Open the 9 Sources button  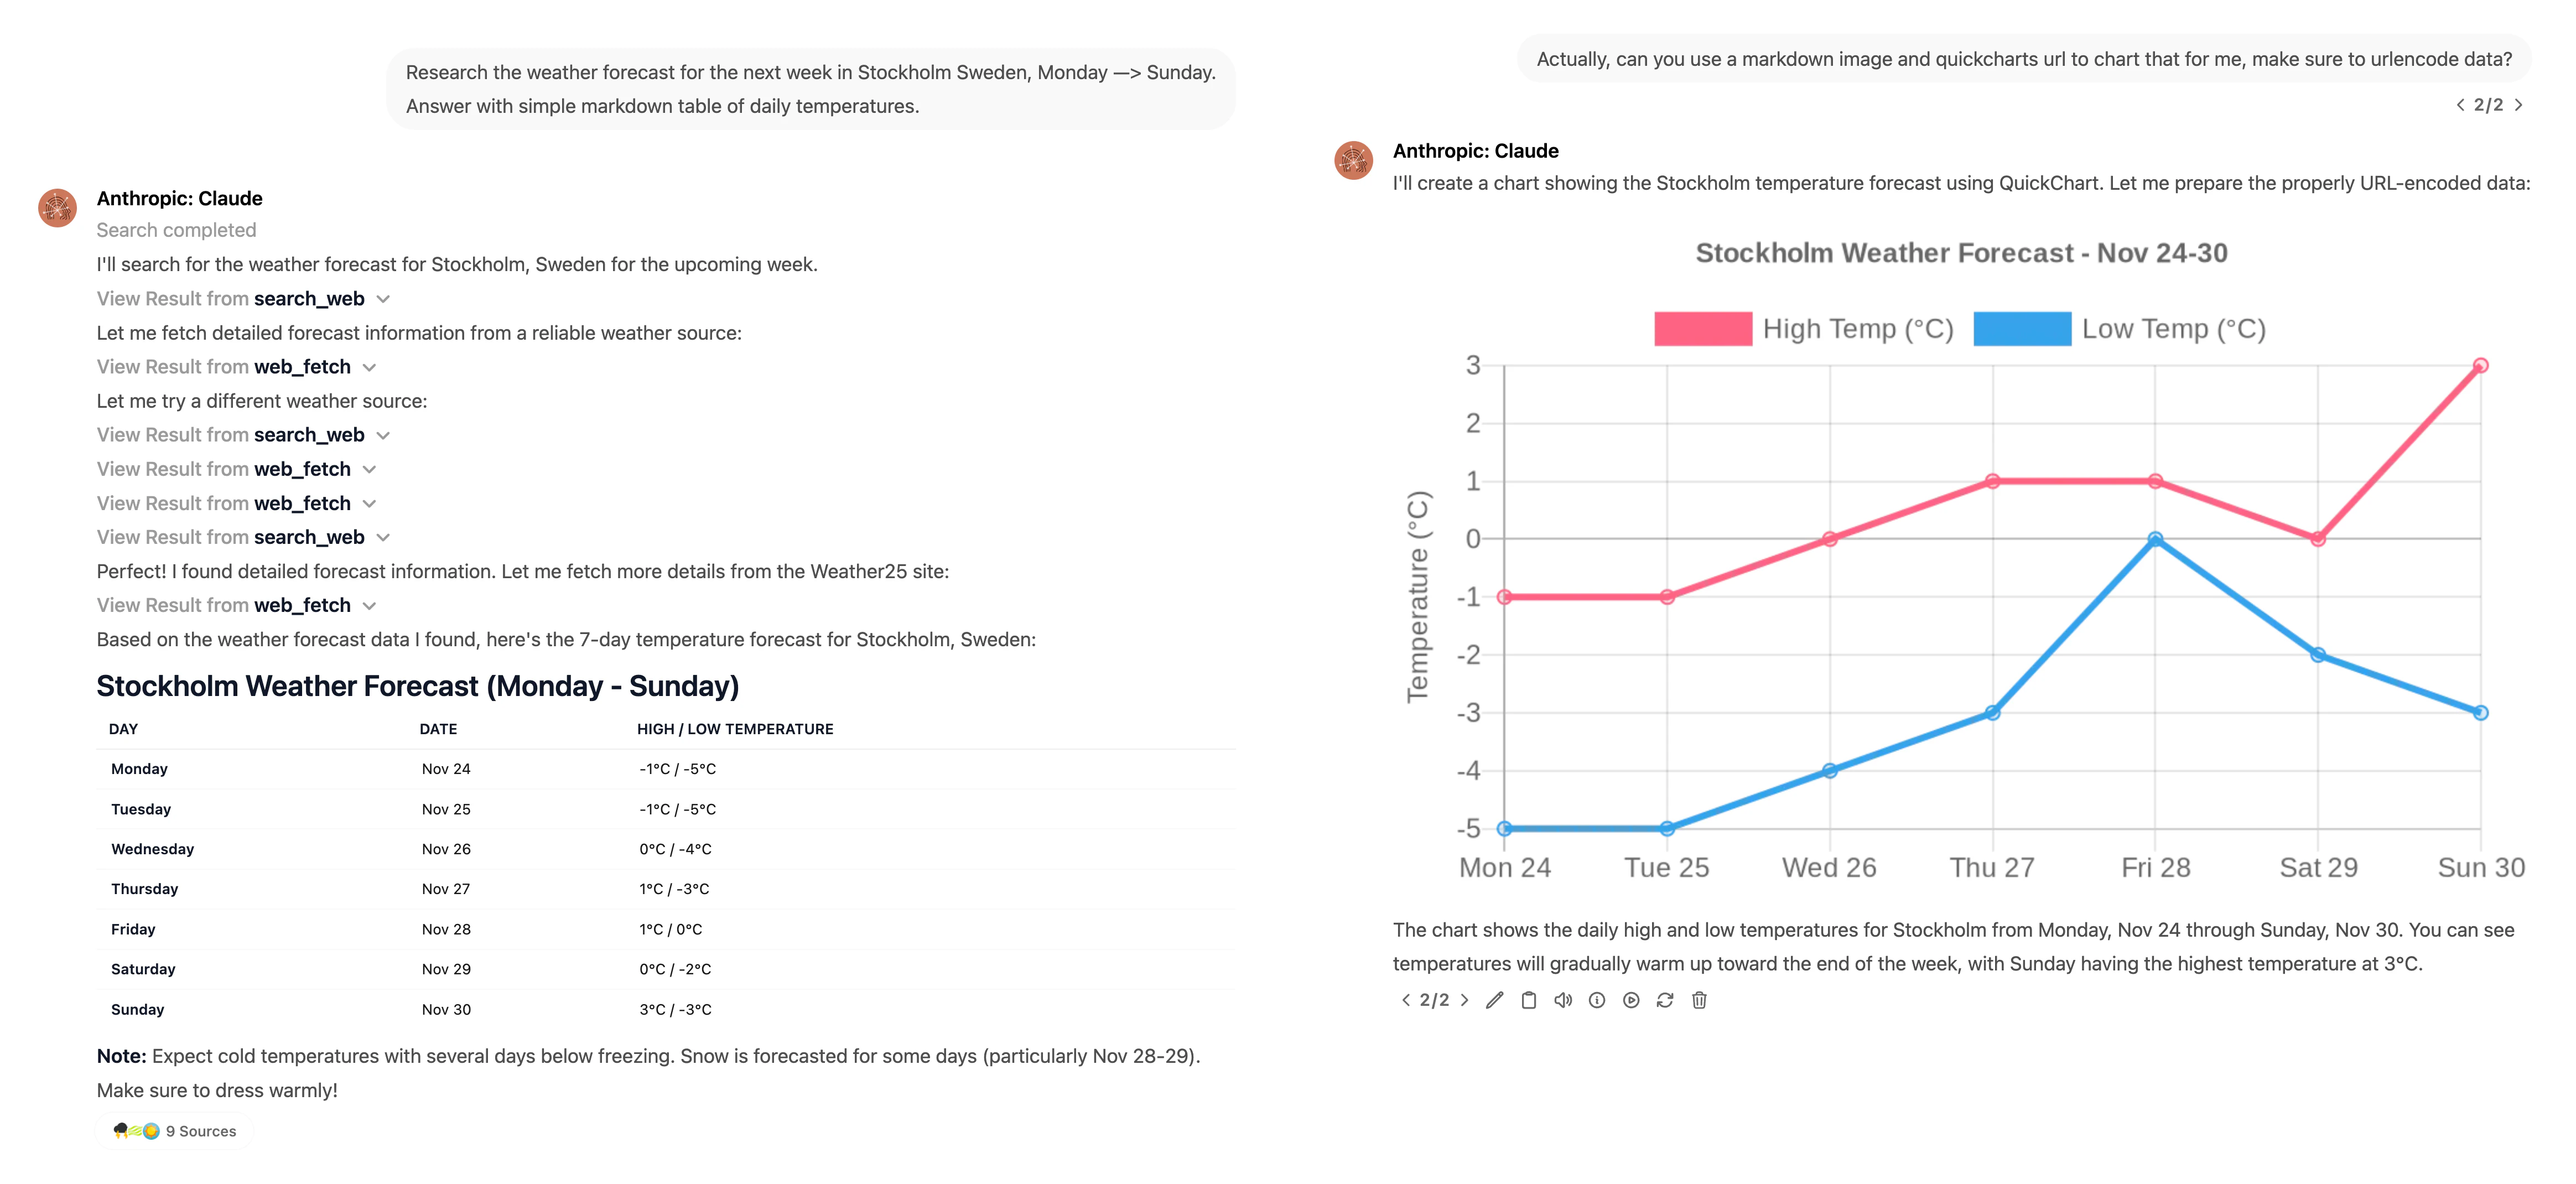coord(176,1131)
